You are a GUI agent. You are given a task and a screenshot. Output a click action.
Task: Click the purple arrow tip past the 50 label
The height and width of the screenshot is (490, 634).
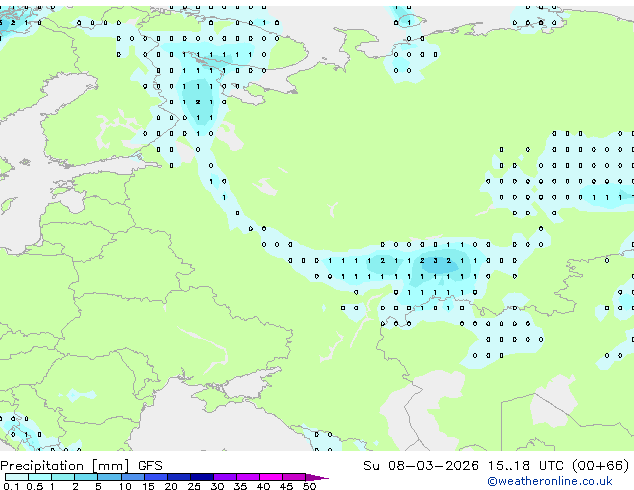pyautogui.click(x=317, y=477)
